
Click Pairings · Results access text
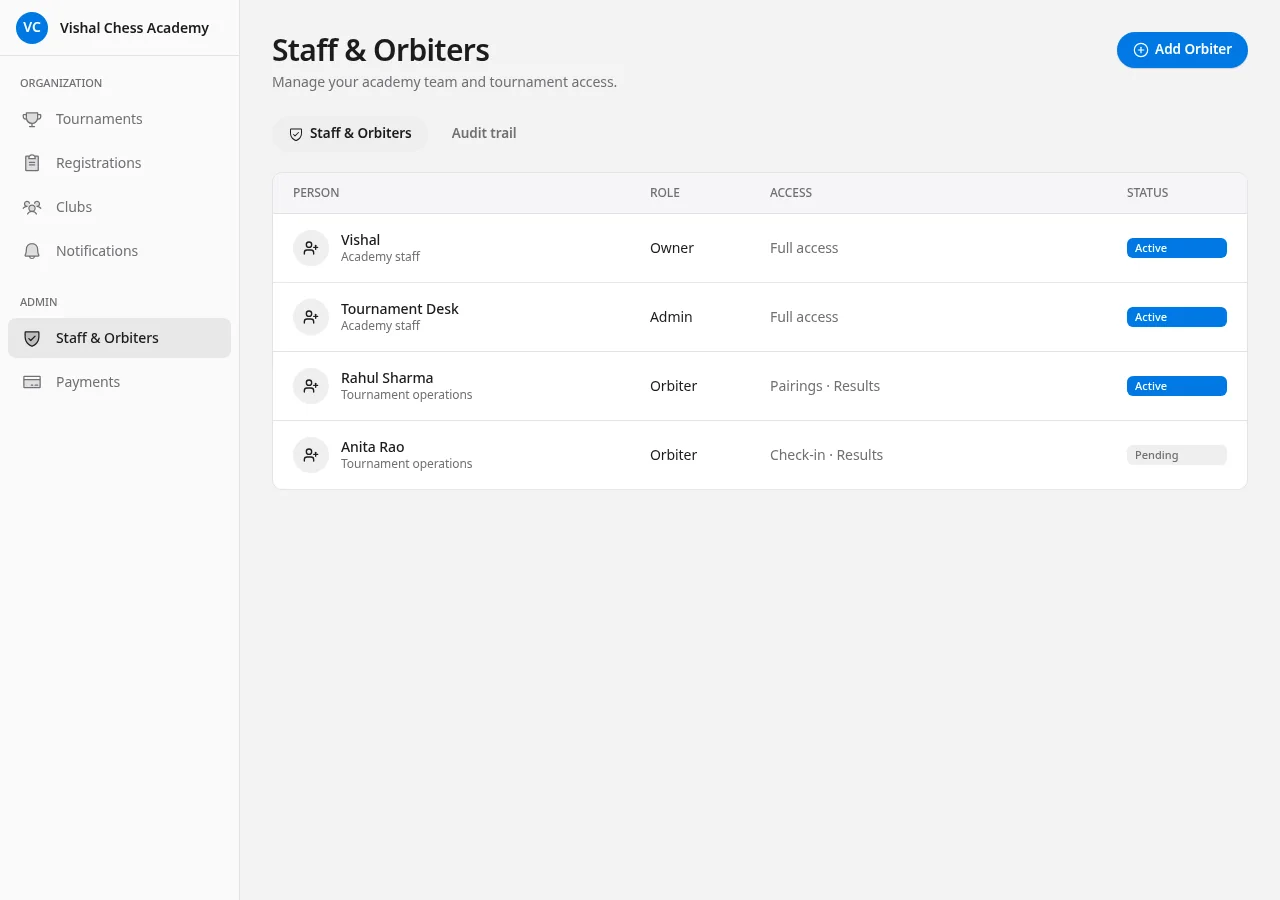[825, 386]
